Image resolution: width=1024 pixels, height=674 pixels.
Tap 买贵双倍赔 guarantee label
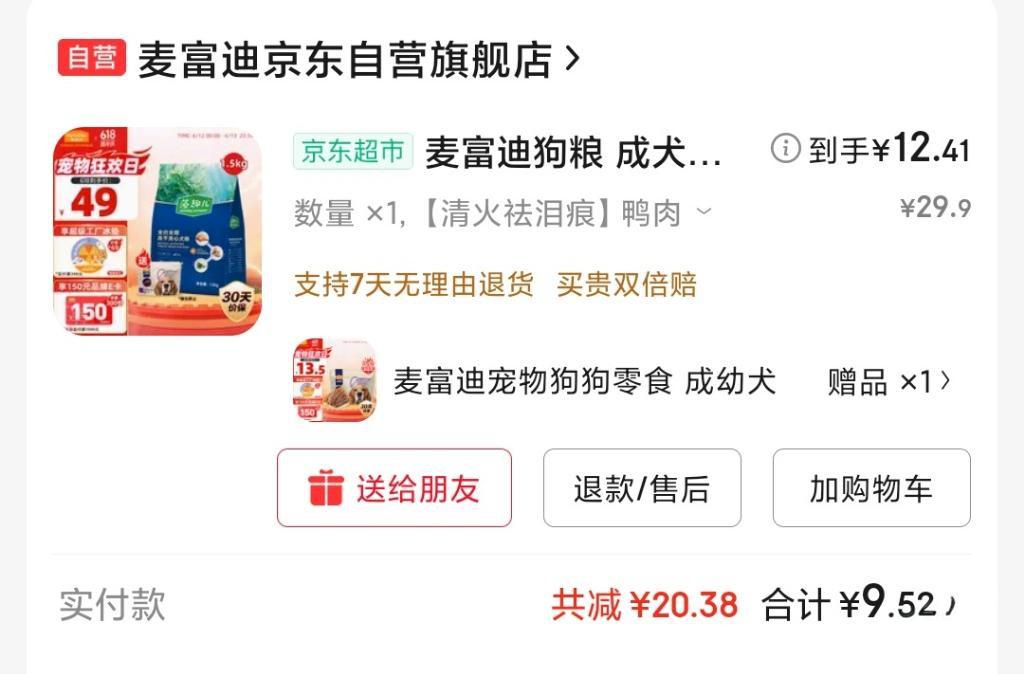click(x=627, y=285)
